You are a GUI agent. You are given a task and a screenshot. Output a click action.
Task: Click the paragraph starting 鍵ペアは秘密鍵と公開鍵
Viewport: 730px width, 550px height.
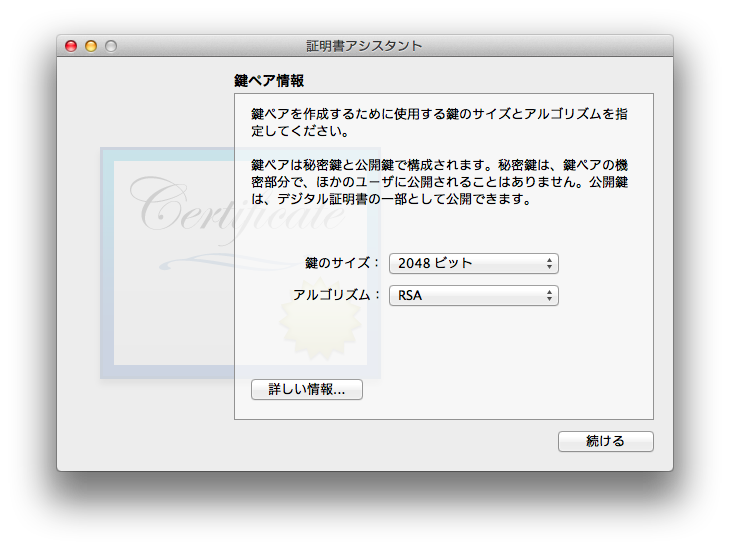point(439,182)
